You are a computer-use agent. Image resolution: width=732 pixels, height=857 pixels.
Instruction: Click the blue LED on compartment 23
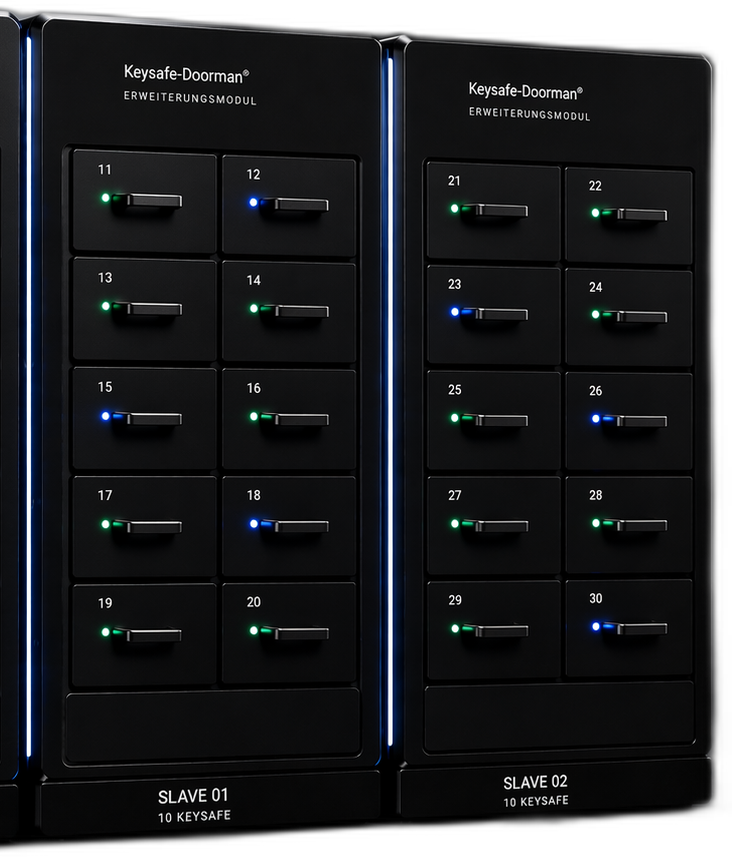click(455, 312)
